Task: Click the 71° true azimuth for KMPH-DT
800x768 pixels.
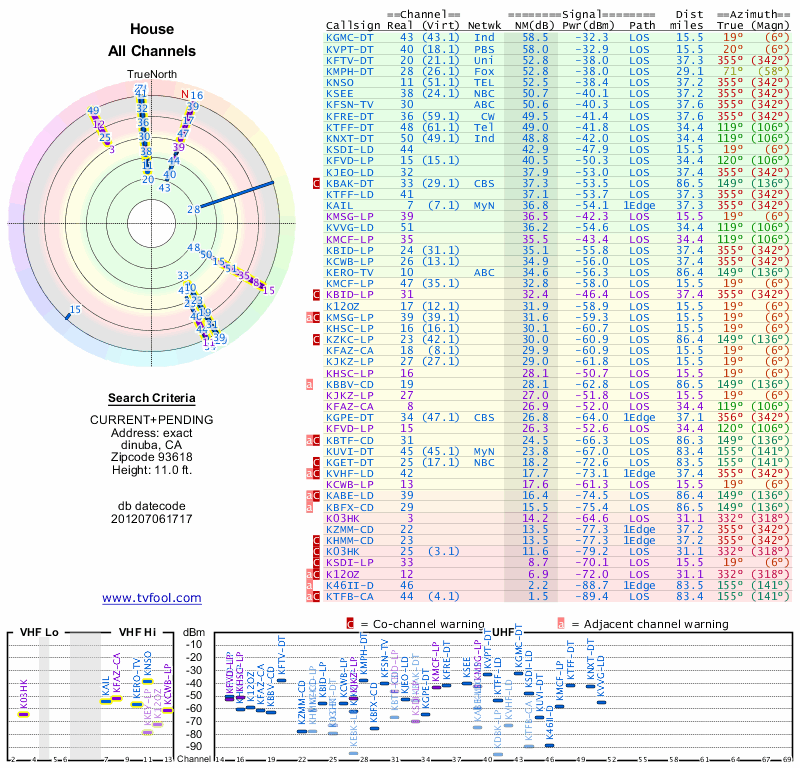Action: coord(733,71)
